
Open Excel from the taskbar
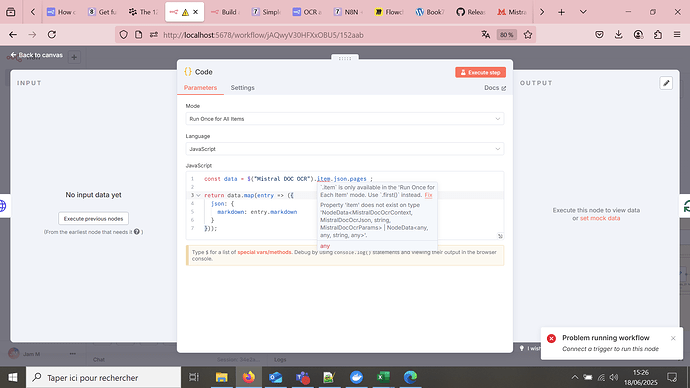click(383, 377)
